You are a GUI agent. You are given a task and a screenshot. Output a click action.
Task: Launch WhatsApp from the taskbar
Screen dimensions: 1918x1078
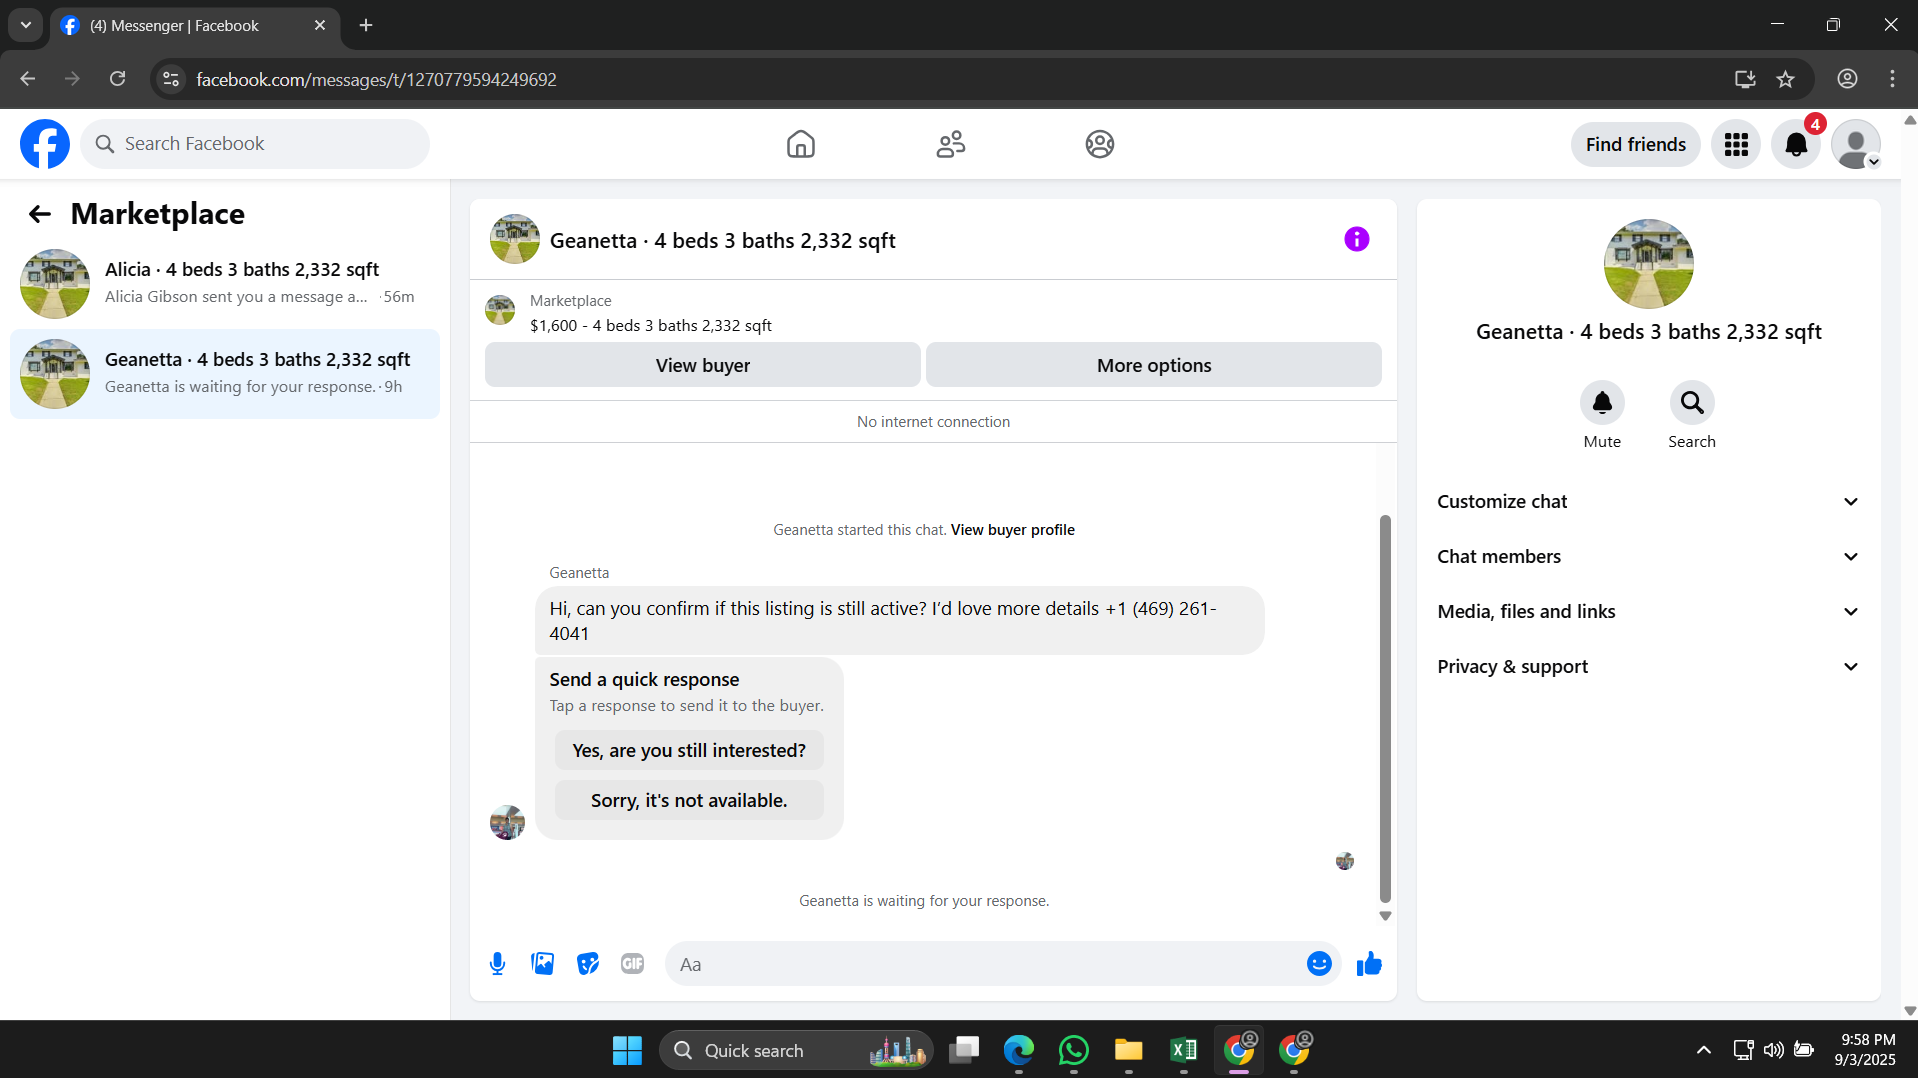click(x=1073, y=1050)
